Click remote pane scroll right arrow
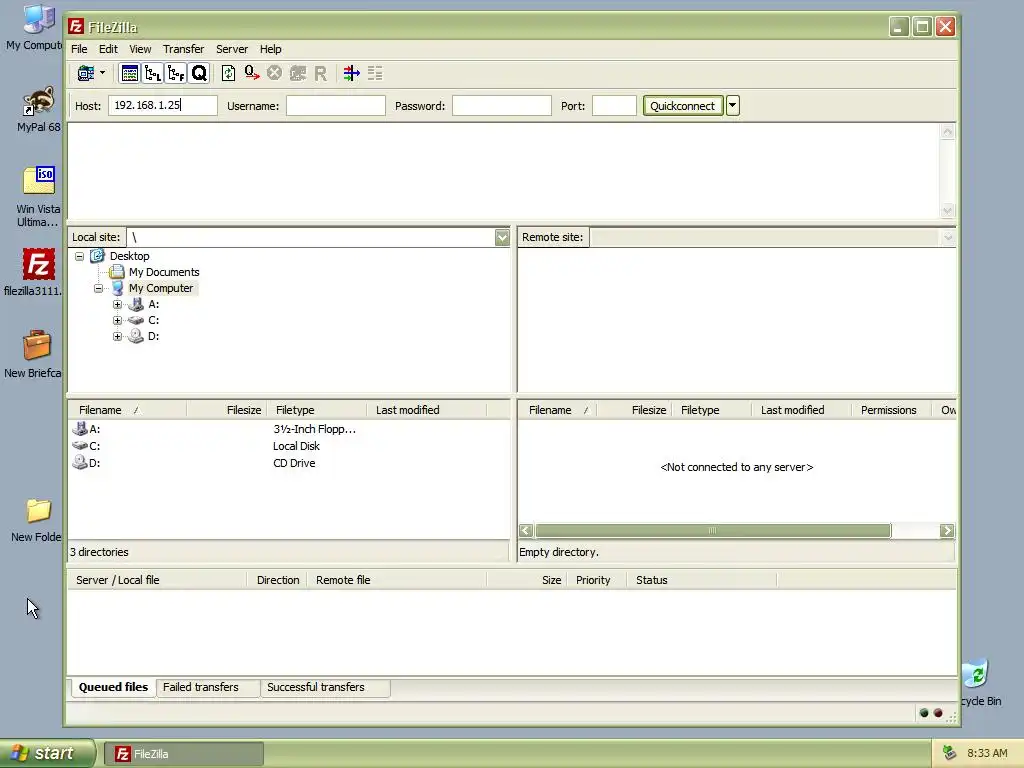The image size is (1024, 768). point(947,530)
